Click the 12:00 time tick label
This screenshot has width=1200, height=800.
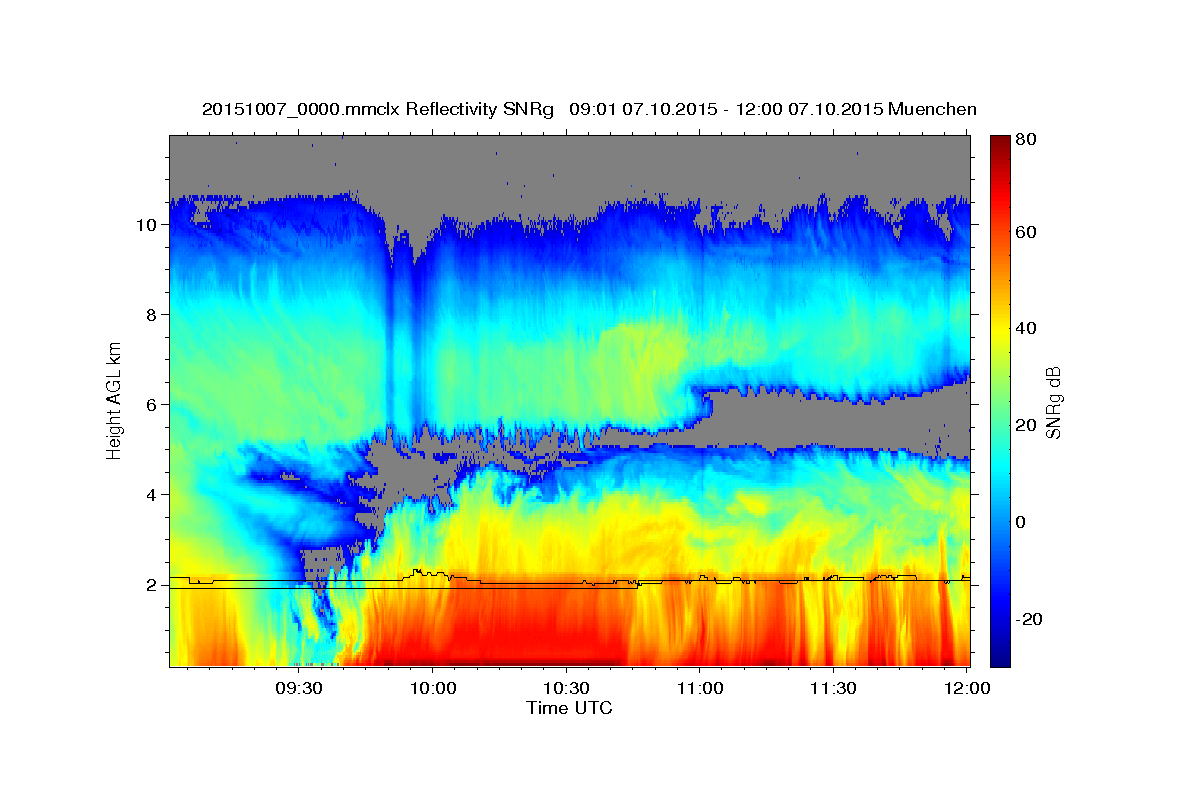tap(966, 688)
